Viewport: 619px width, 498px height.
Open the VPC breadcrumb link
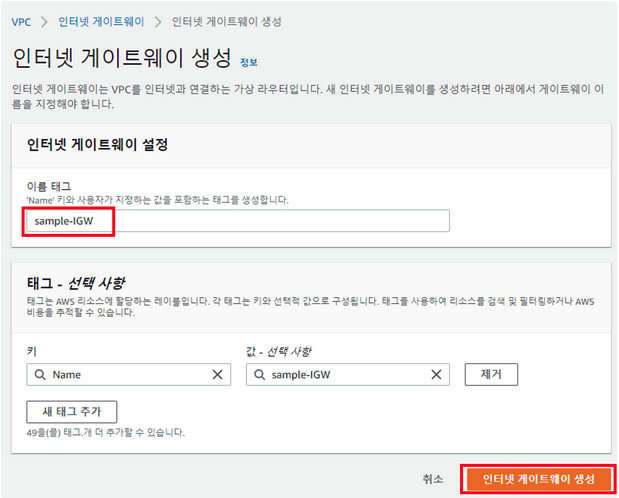pyautogui.click(x=21, y=20)
